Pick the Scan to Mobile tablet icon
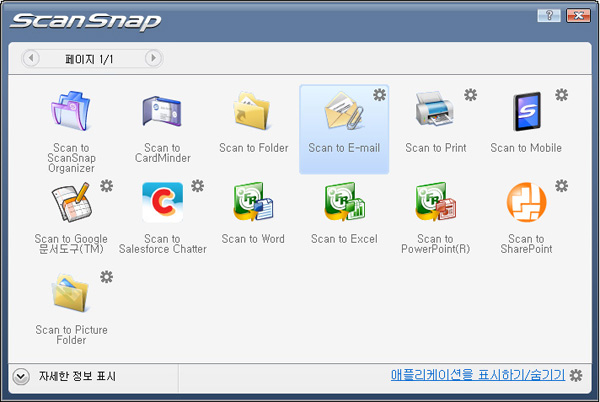Image resolution: width=600 pixels, height=402 pixels. 527,111
